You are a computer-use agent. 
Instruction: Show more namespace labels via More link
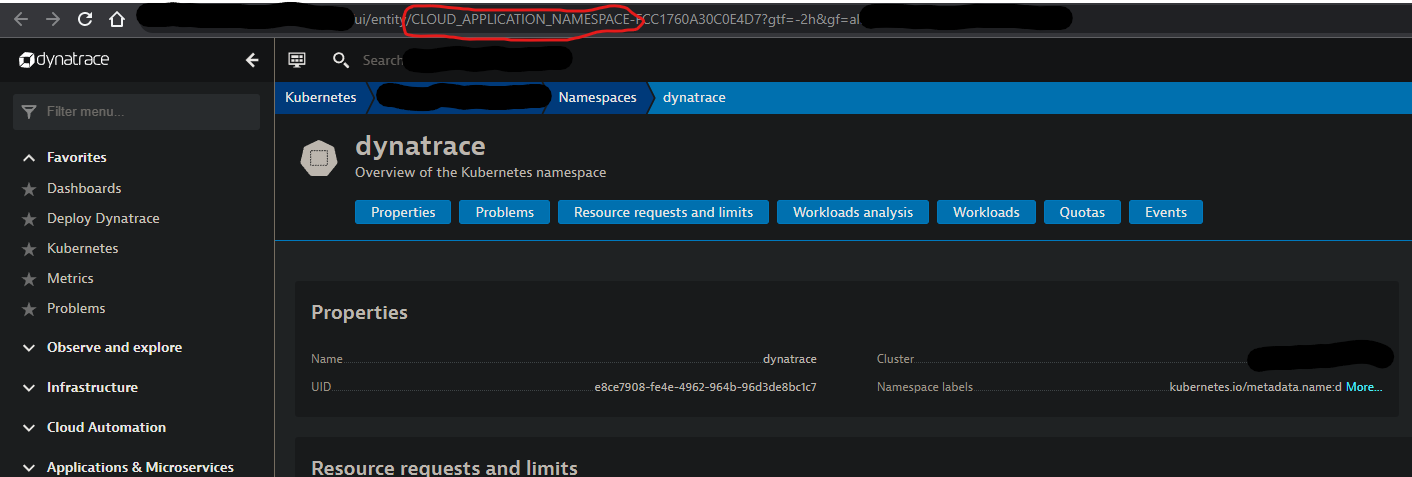(1364, 386)
